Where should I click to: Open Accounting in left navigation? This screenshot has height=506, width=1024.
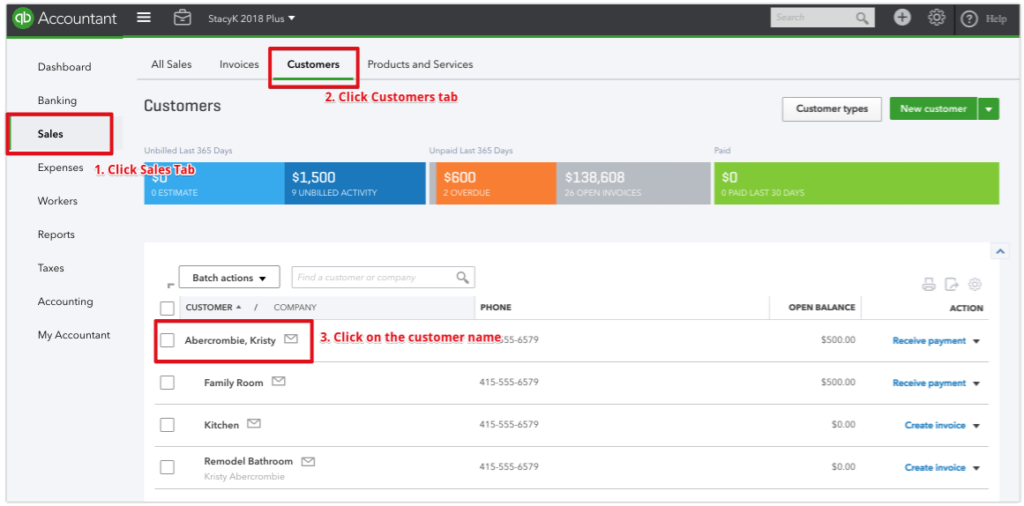[65, 302]
